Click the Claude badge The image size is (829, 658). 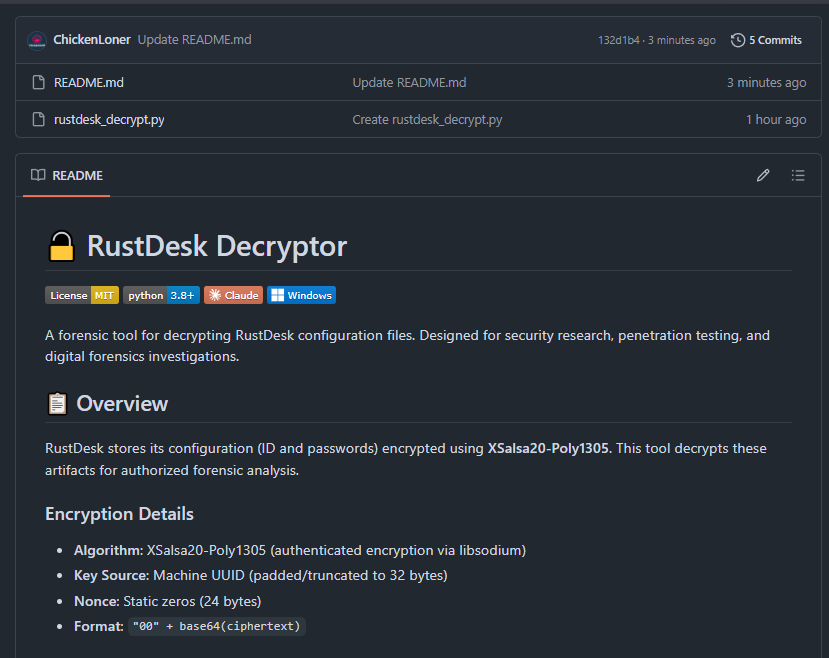click(233, 295)
